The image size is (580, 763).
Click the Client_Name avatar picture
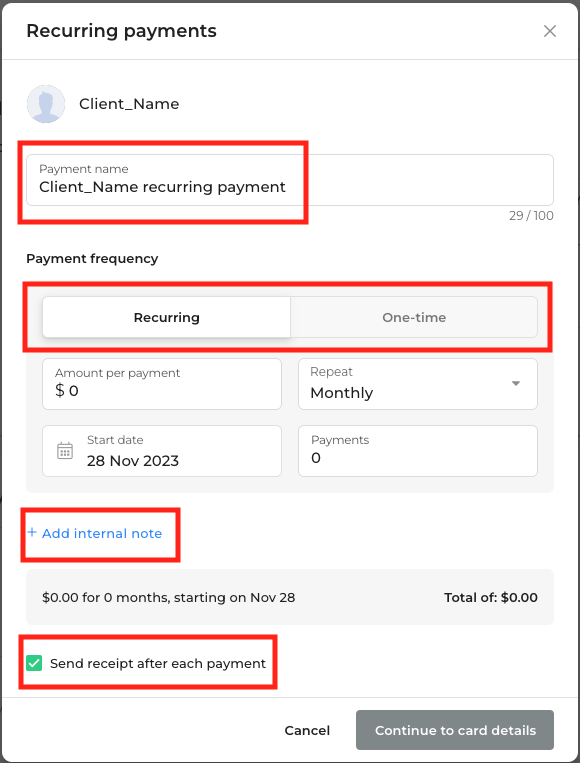coord(46,104)
